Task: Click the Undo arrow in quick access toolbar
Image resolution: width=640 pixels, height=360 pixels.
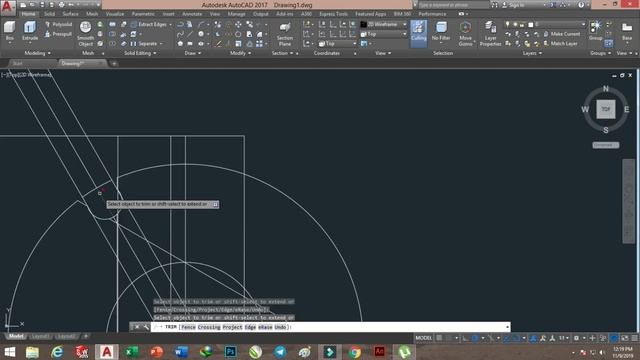Action: (71, 5)
